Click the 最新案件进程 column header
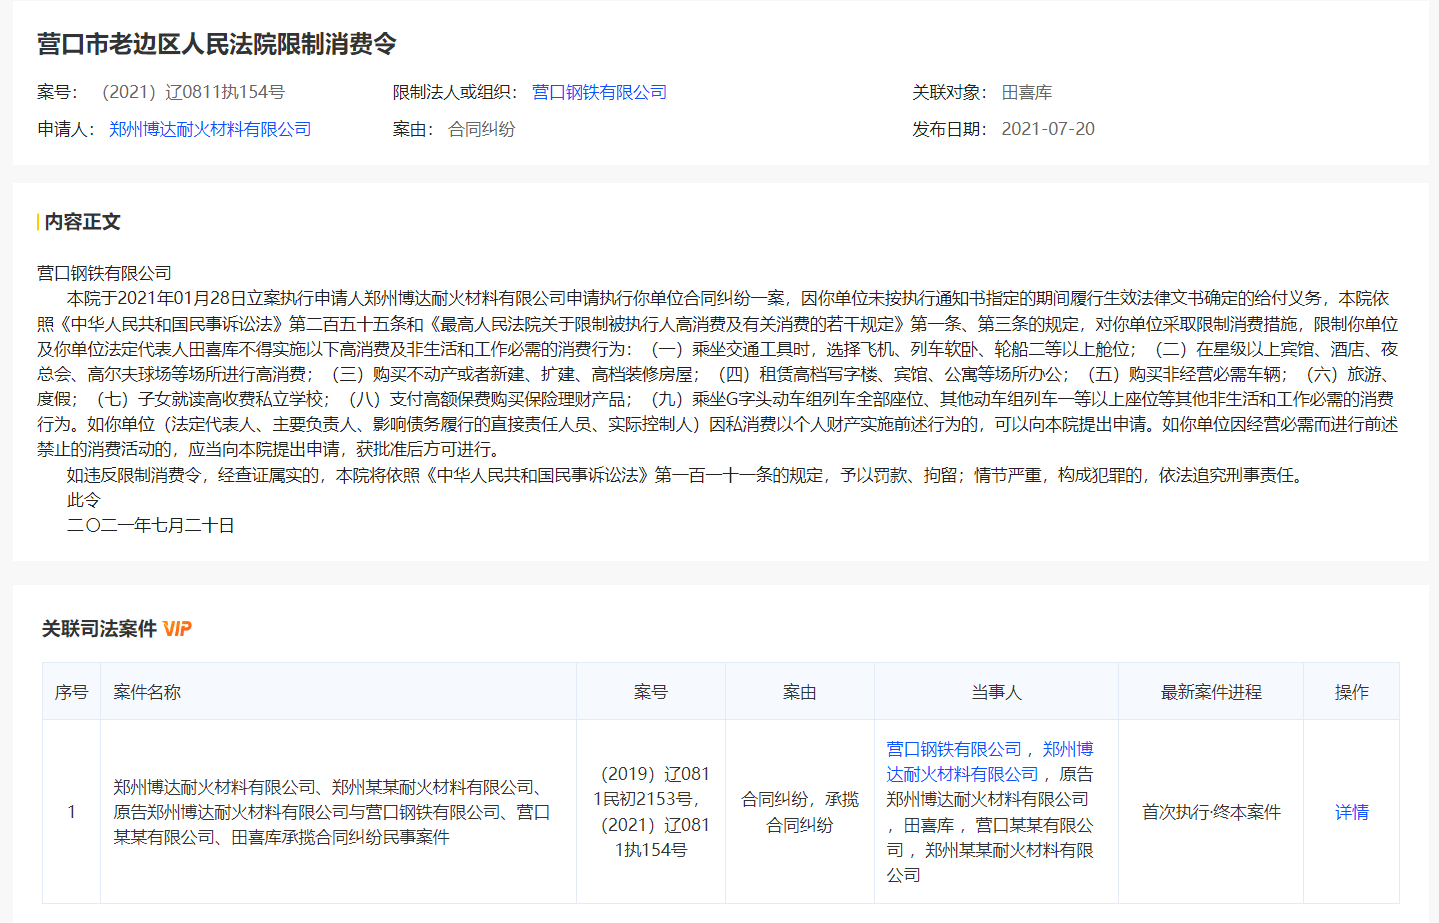 tap(1211, 692)
